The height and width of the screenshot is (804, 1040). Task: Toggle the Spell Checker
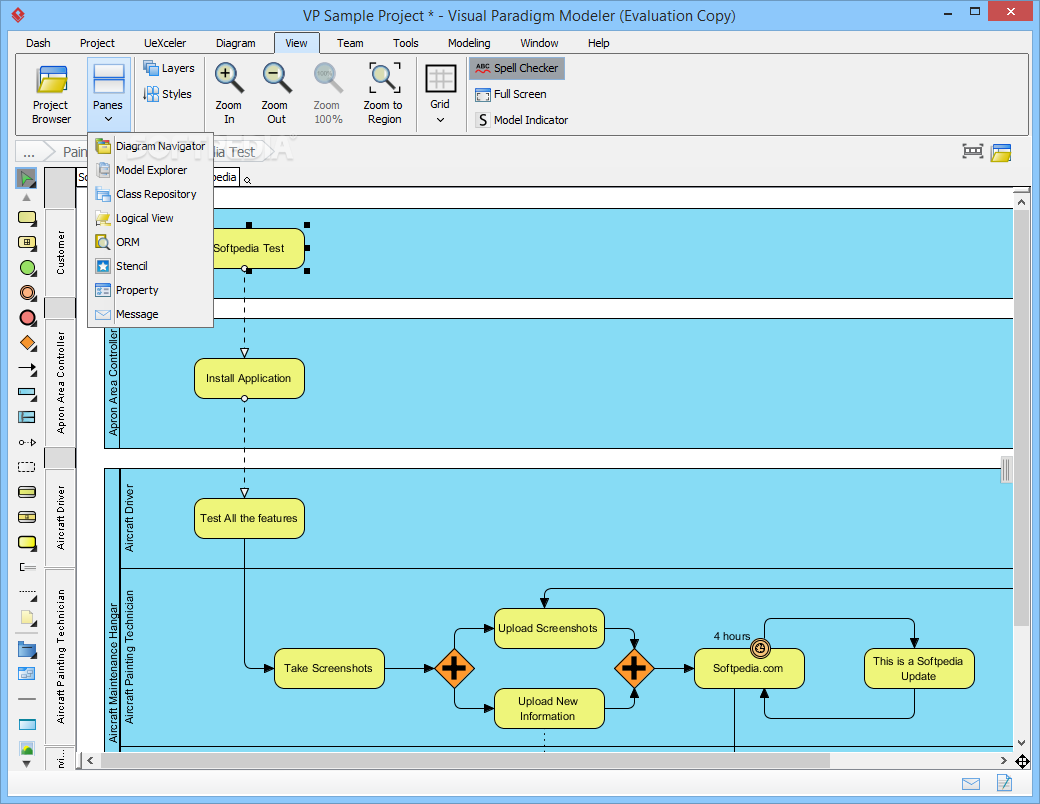coord(517,68)
